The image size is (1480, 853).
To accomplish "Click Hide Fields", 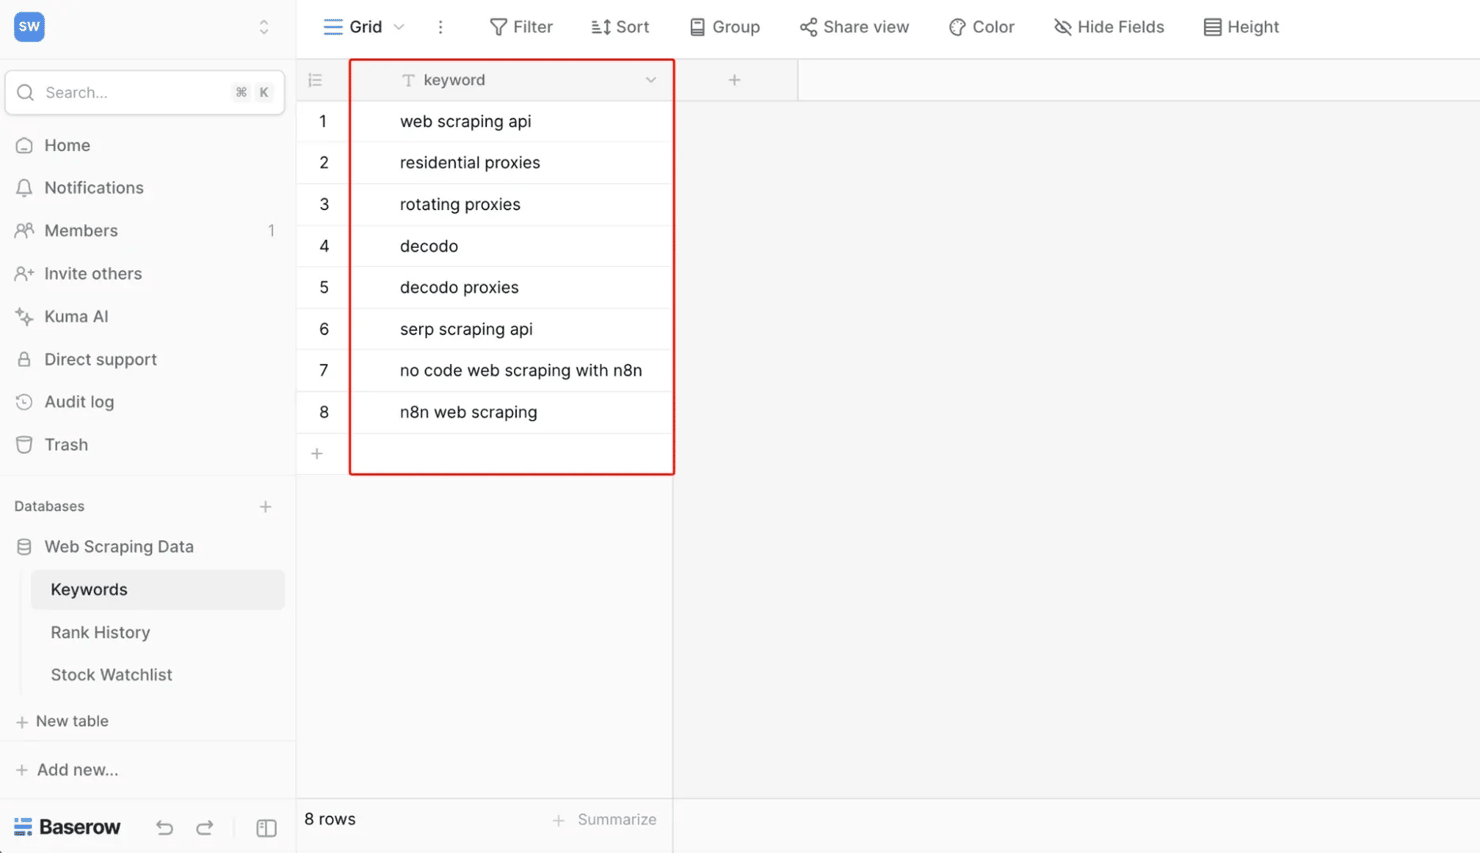I will point(1109,27).
